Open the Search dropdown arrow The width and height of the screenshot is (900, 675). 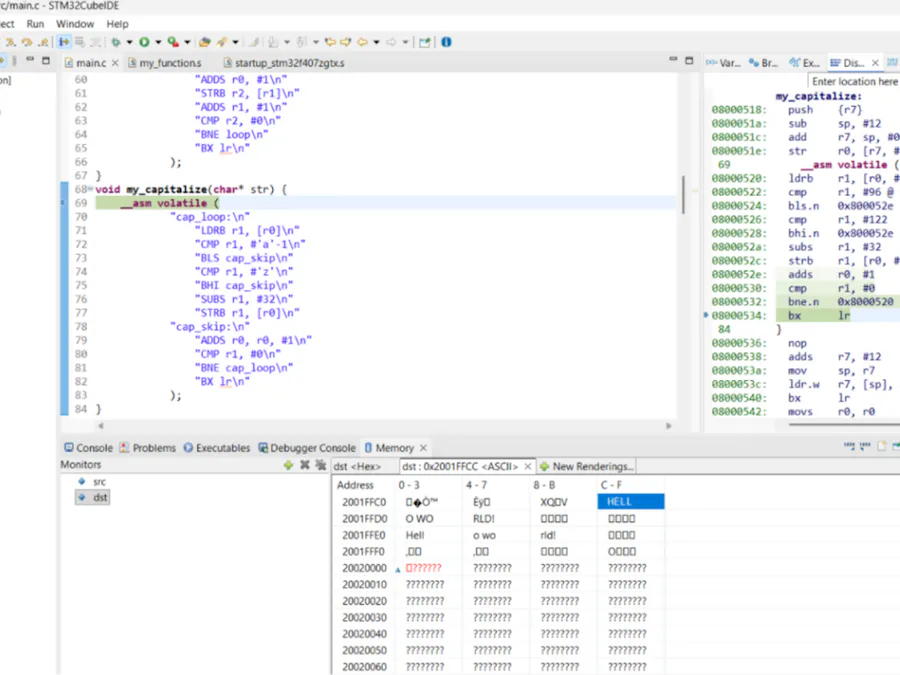(235, 42)
